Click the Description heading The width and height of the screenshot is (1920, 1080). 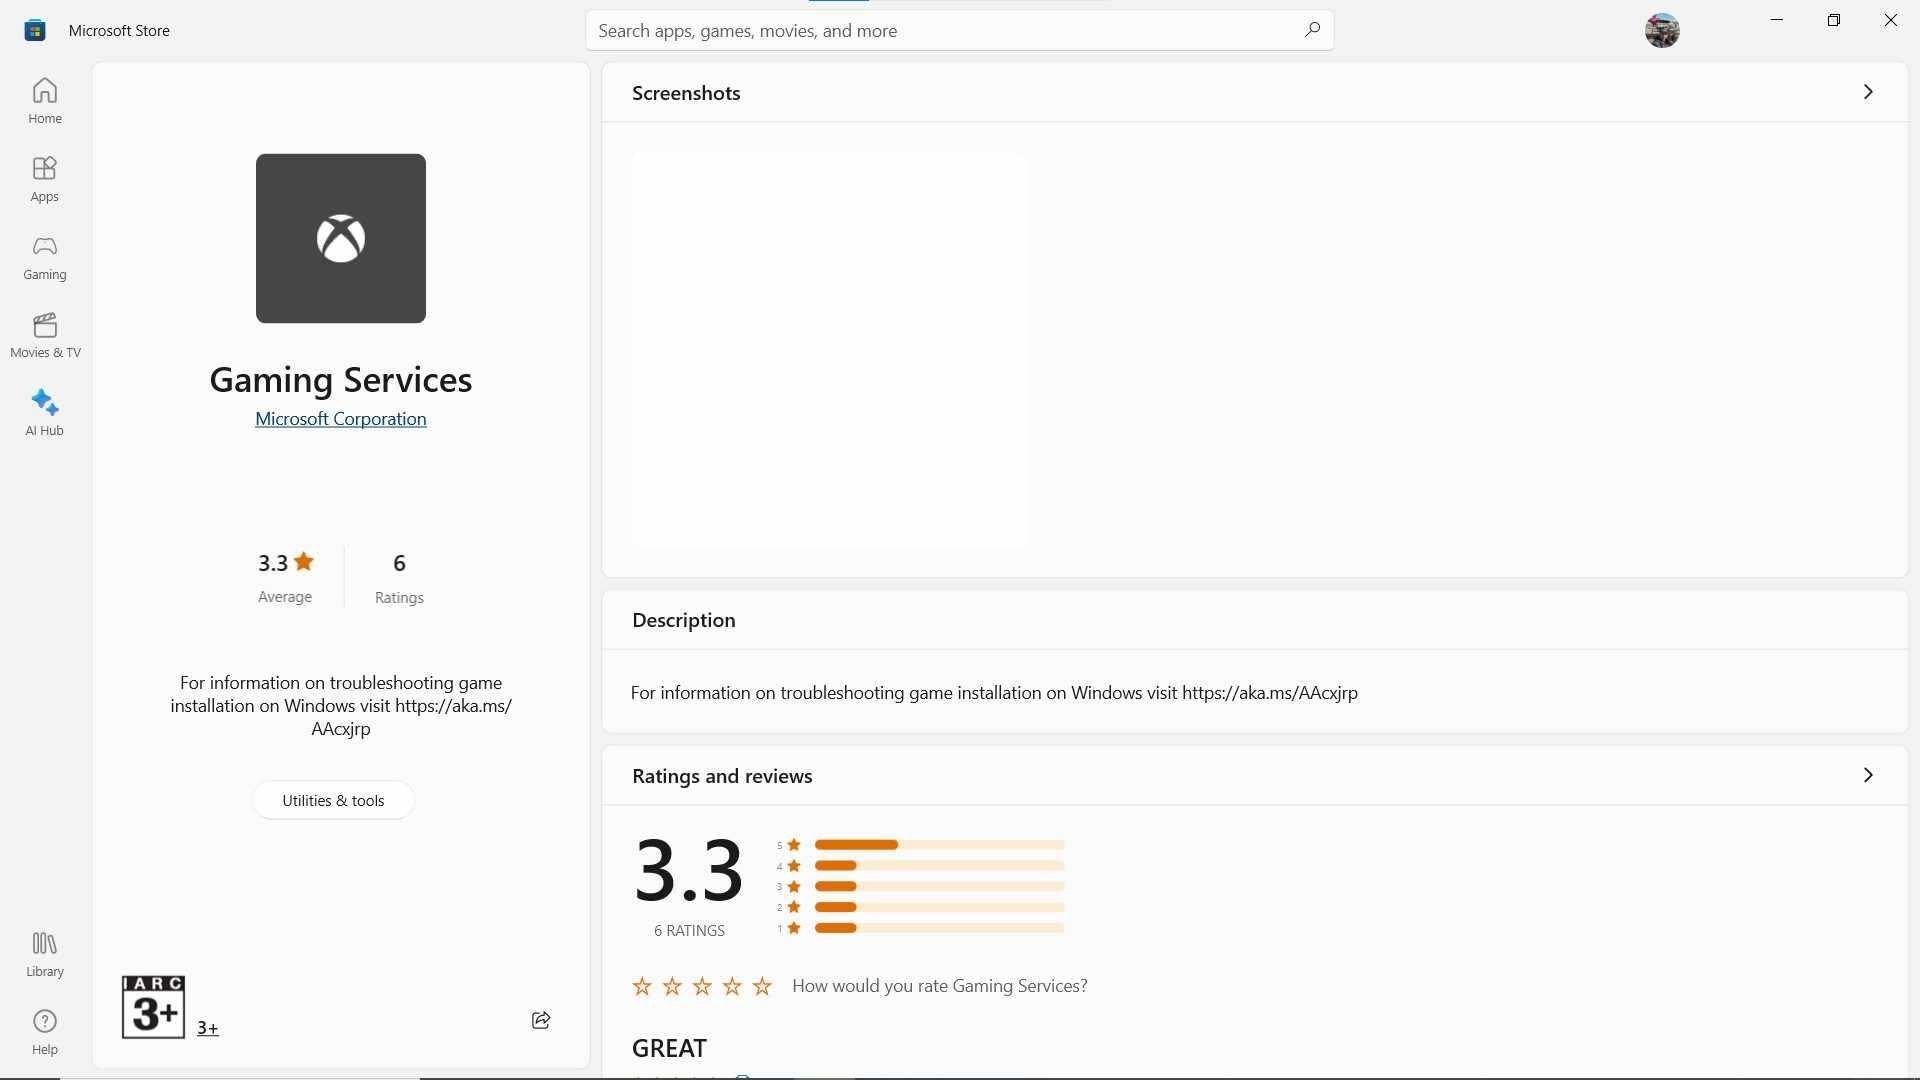pyautogui.click(x=683, y=620)
